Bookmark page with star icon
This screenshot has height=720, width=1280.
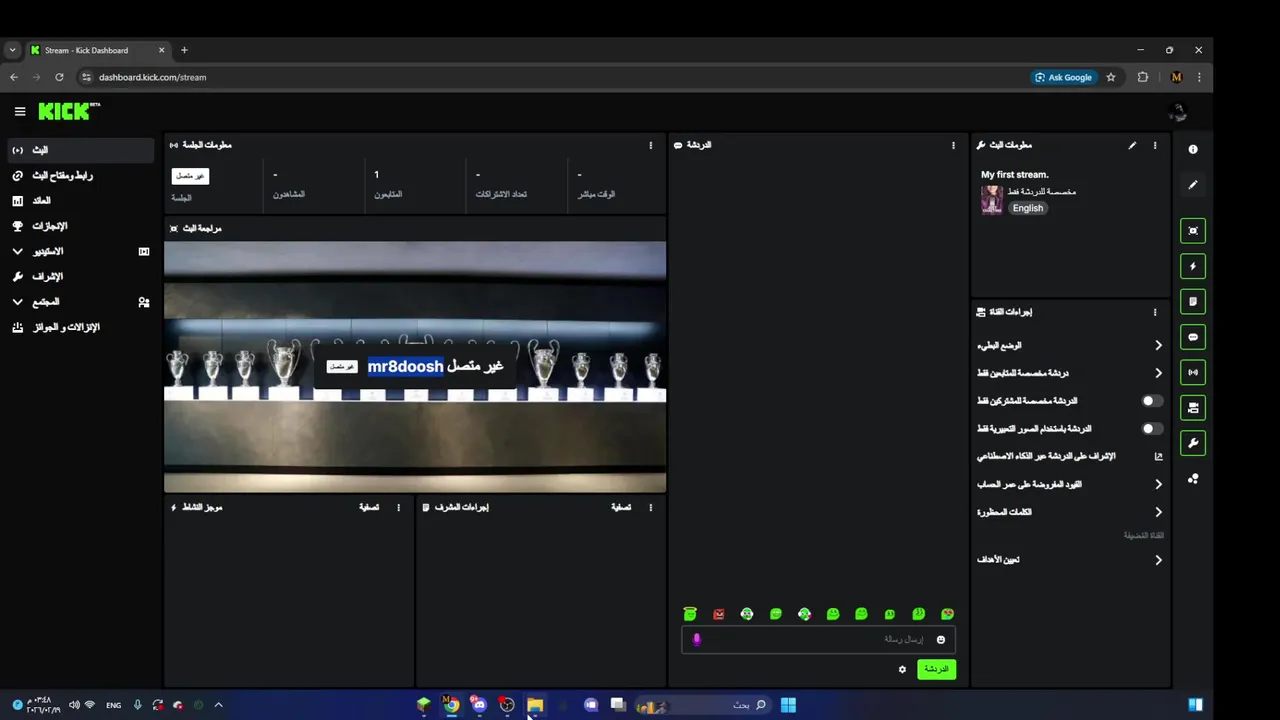1111,77
